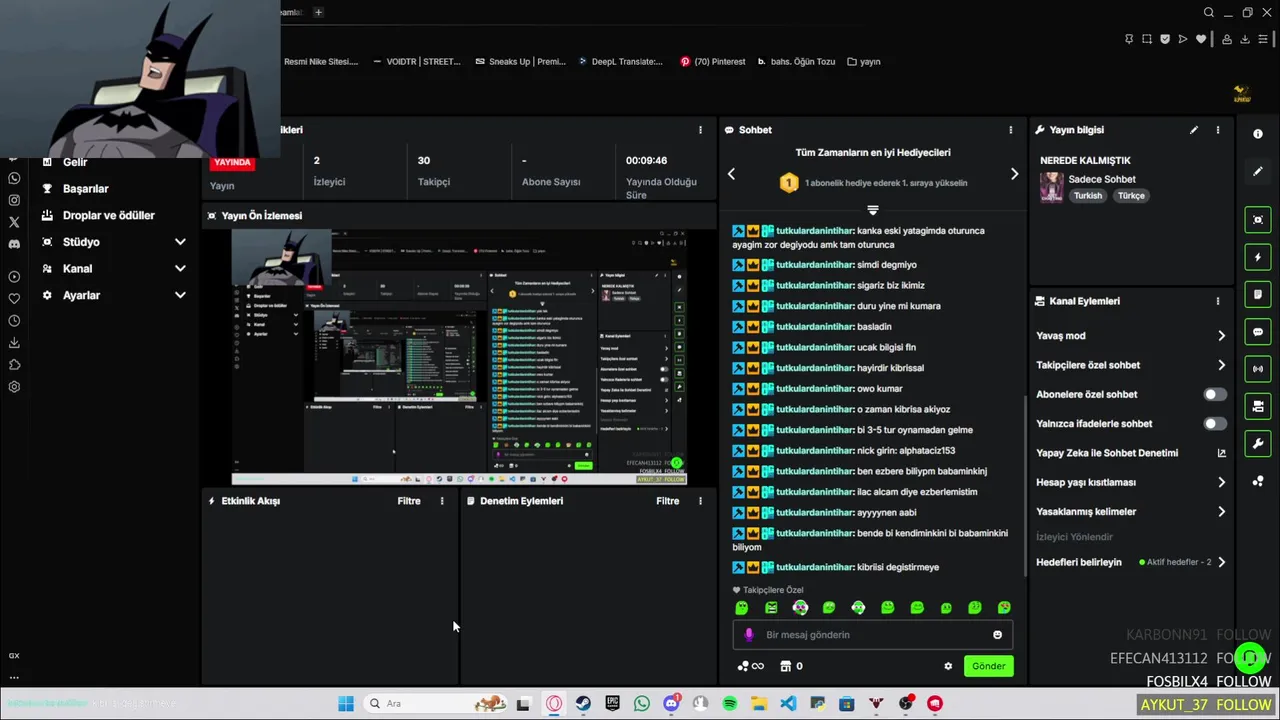Image resolution: width=1280 pixels, height=720 pixels.
Task: Click the pencil edit icon in right toolbar
Action: coord(1258,171)
